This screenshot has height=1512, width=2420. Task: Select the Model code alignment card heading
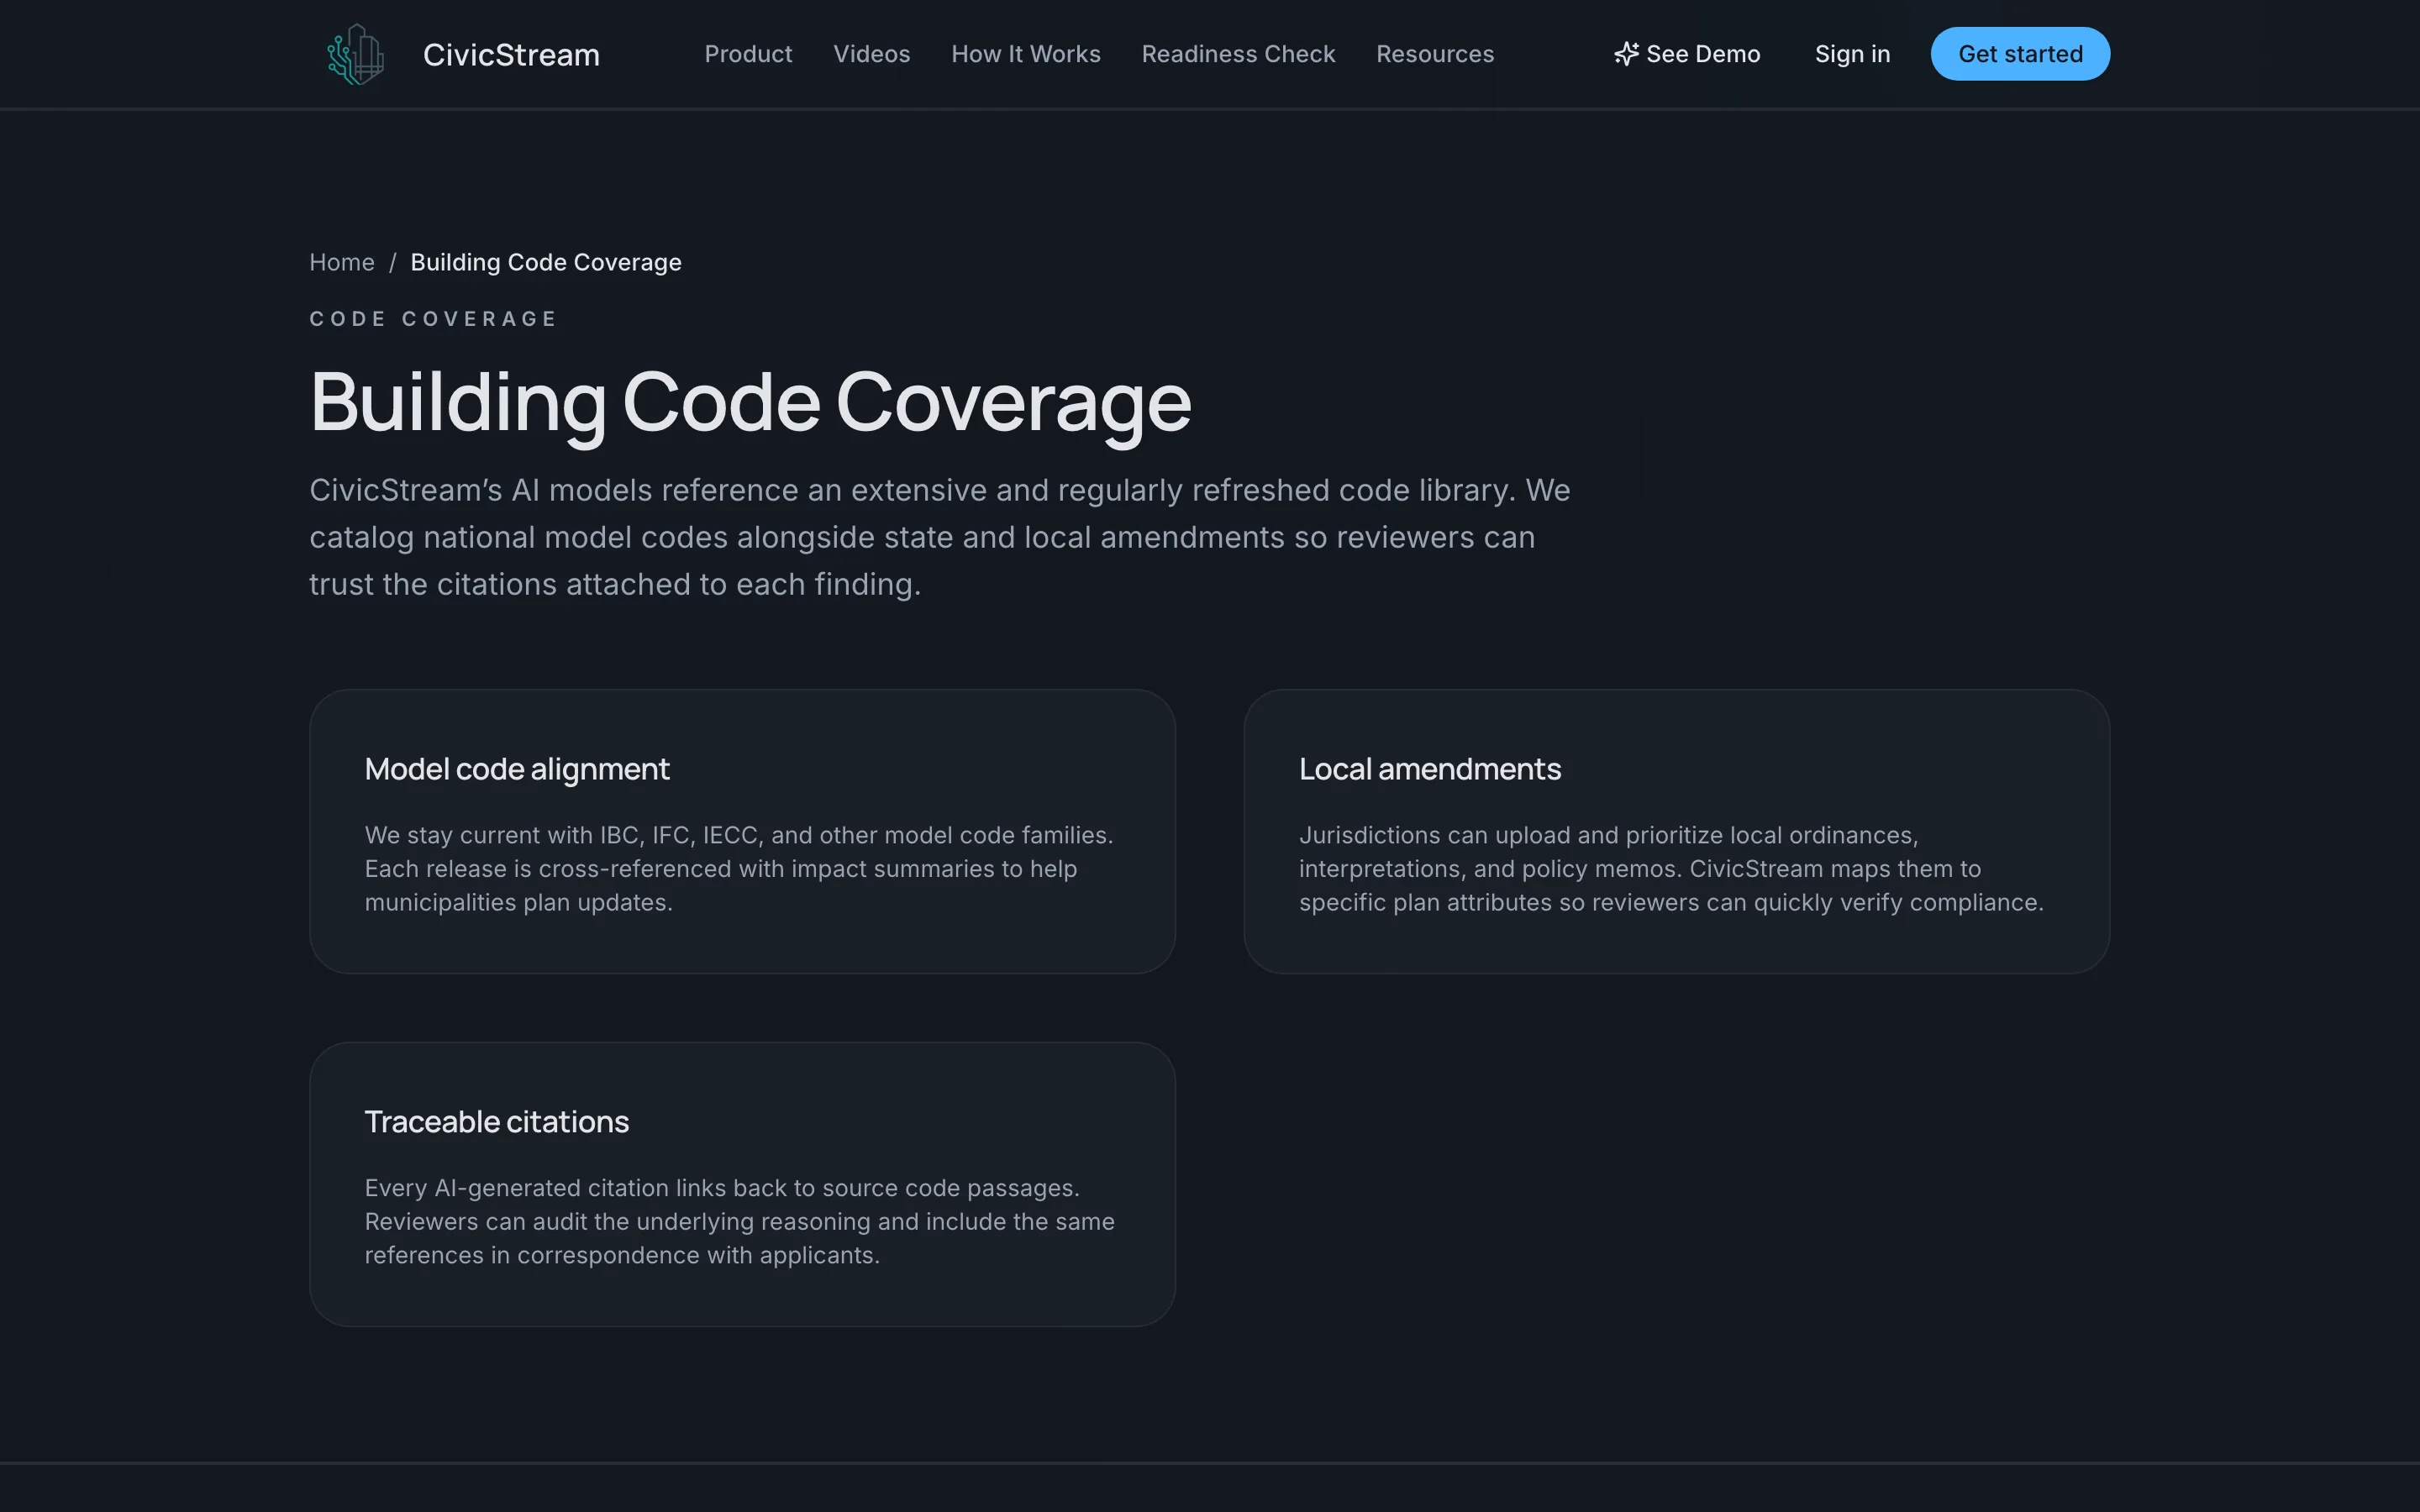(517, 769)
